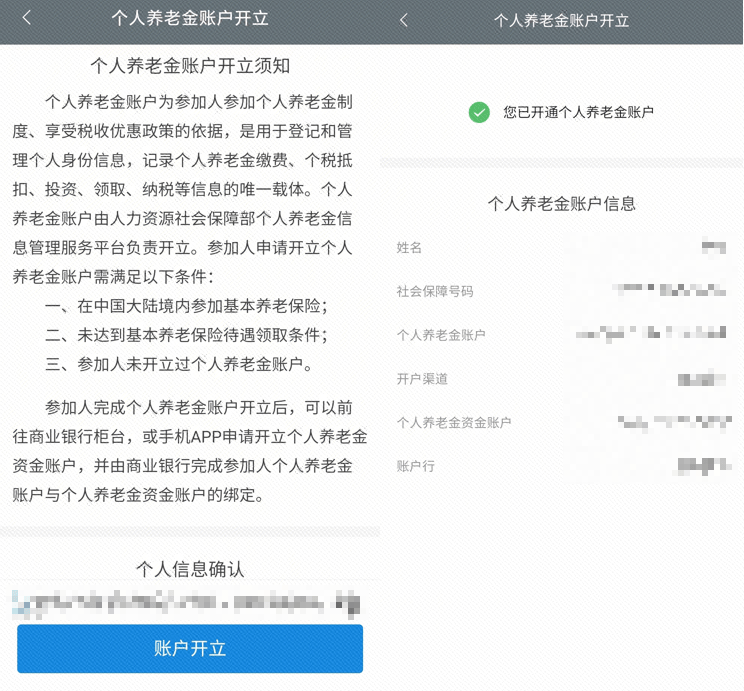Viewport: 744px width, 691px height.
Task: Select the 个人养老金账户信息 section heading
Action: click(x=561, y=204)
